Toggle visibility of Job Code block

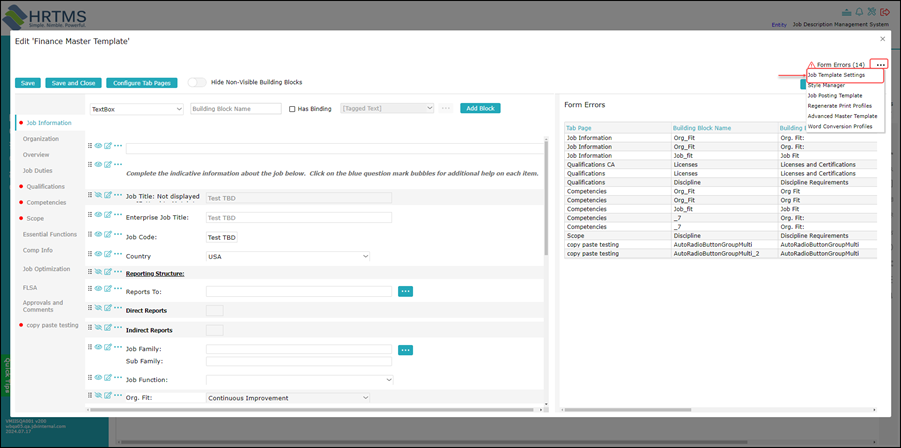tap(98, 234)
